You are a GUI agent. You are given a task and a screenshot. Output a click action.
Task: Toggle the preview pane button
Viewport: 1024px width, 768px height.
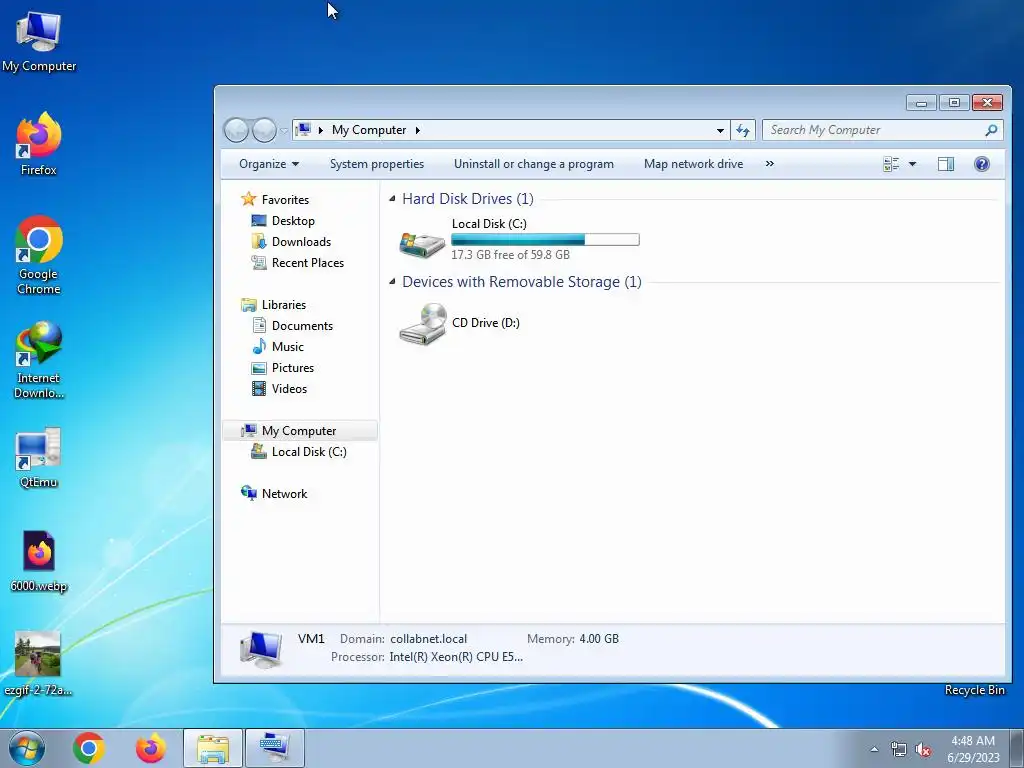946,164
